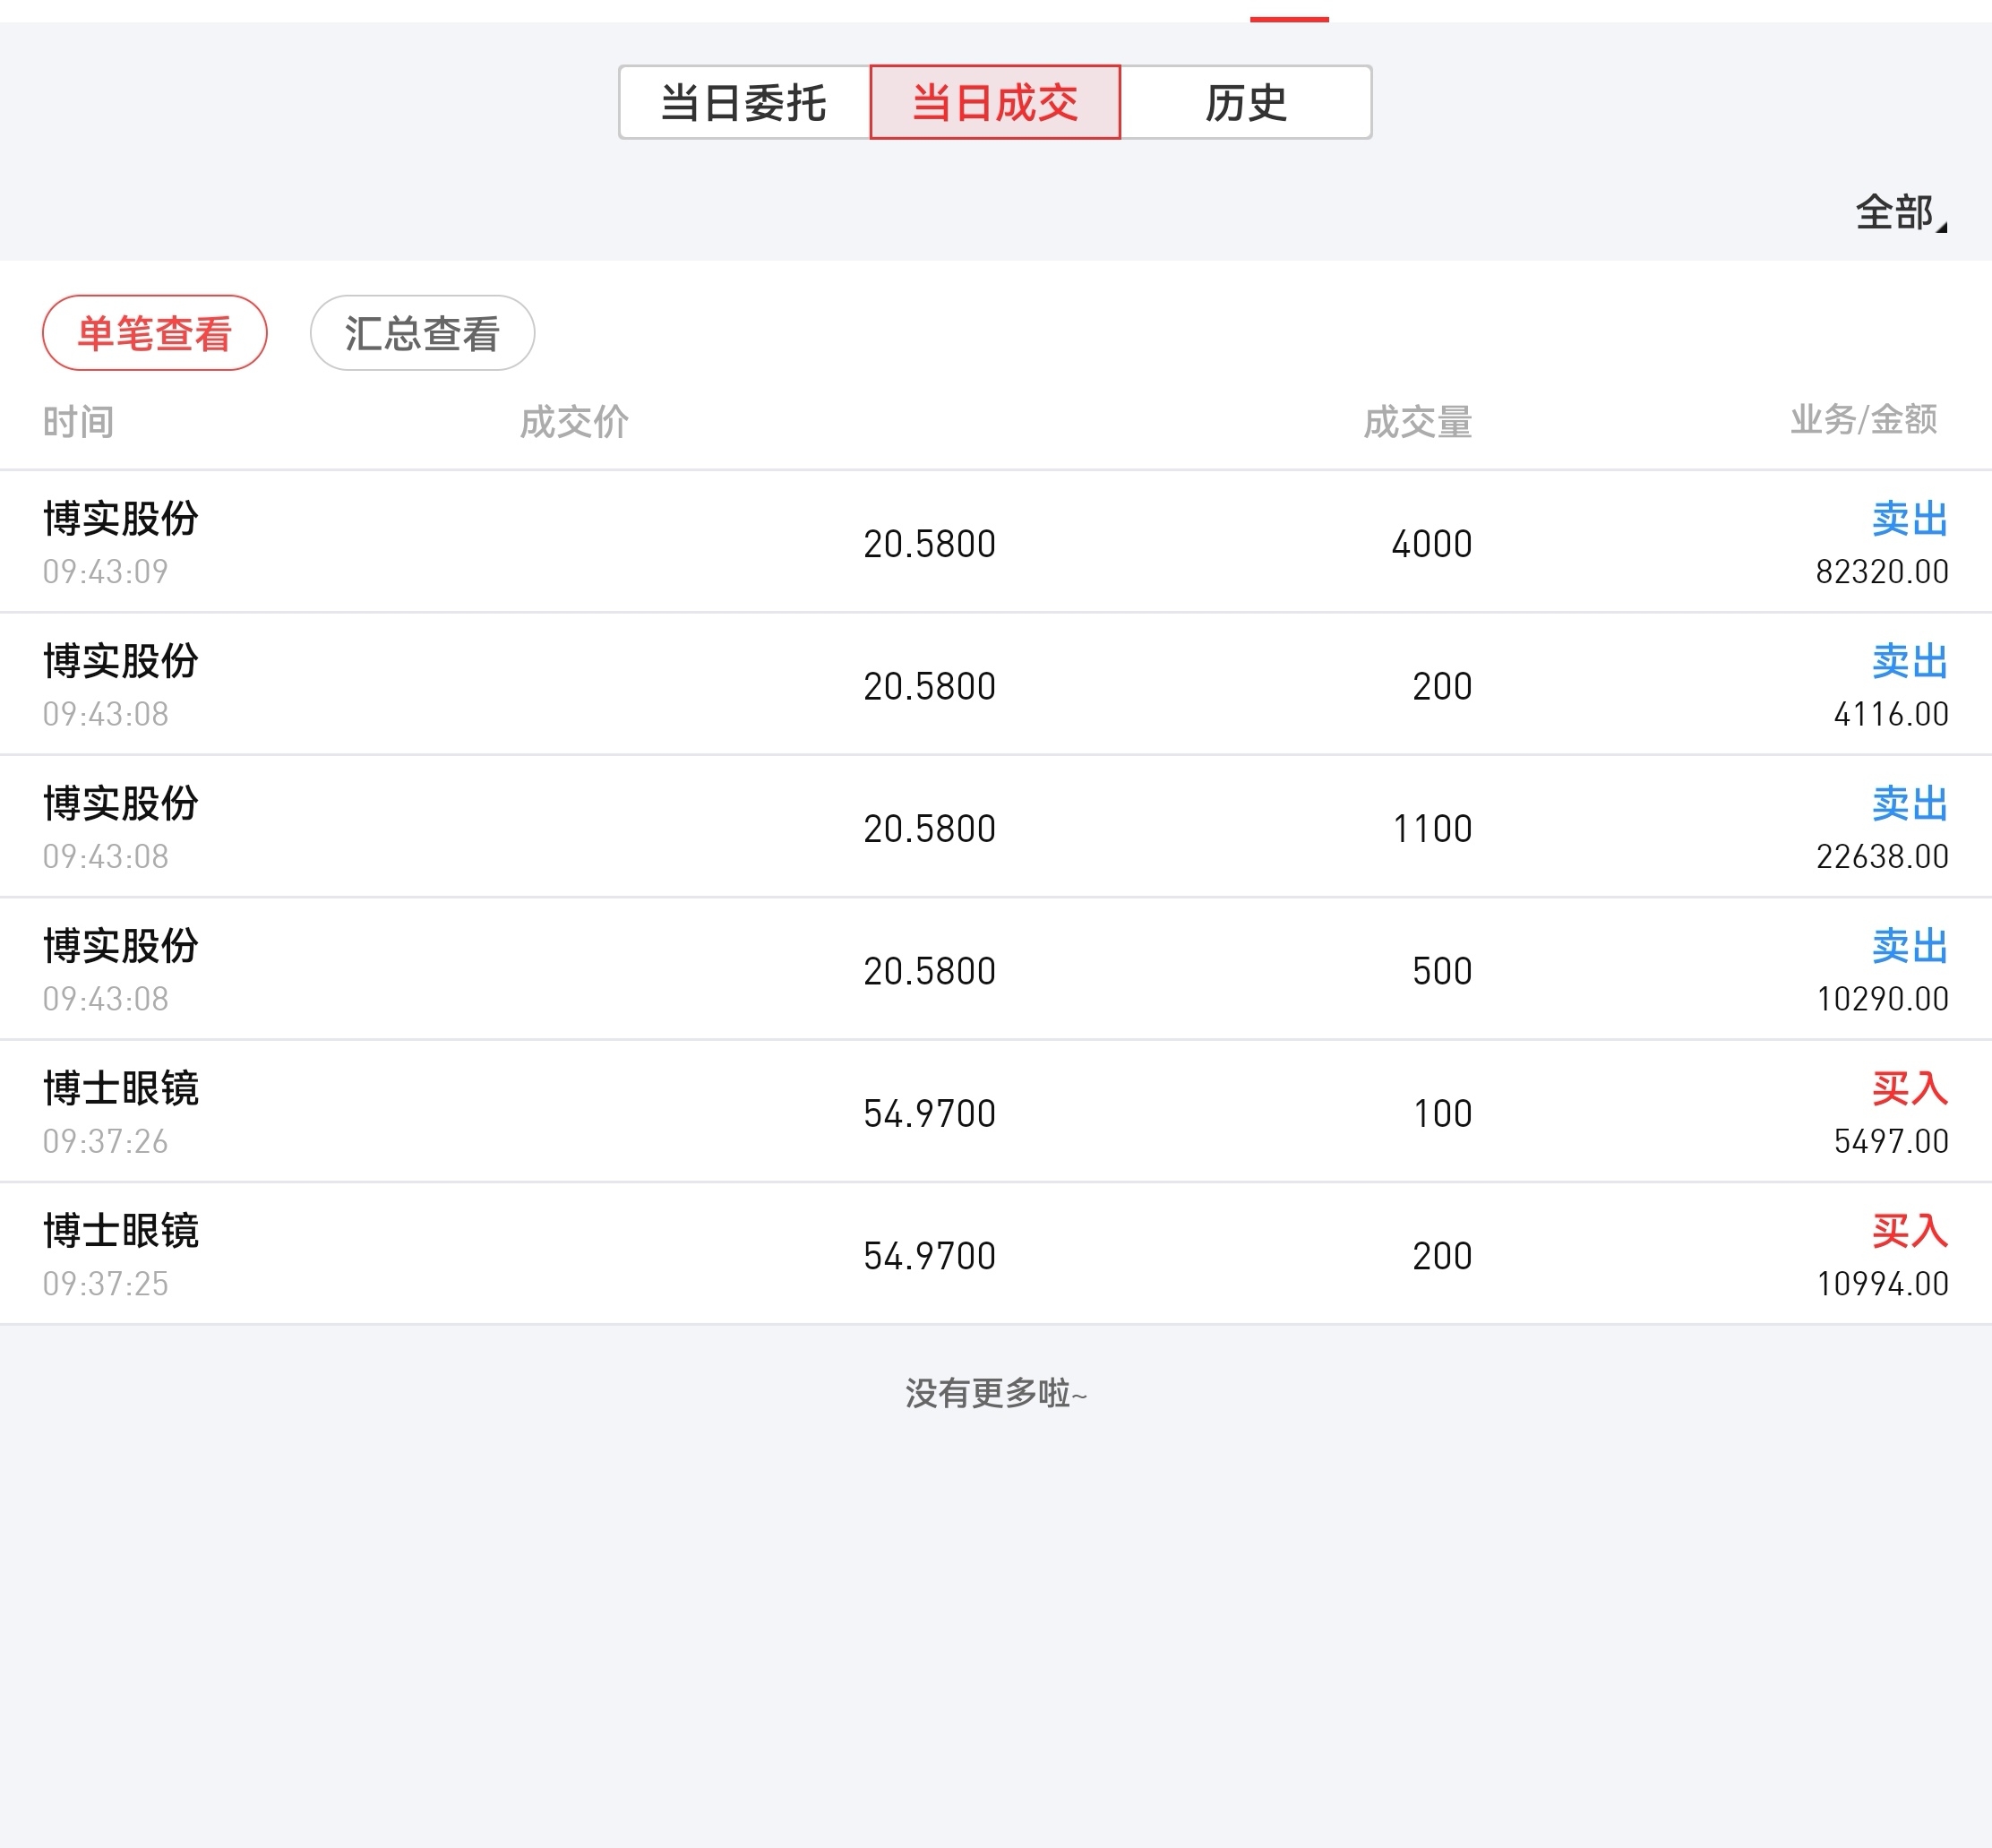Toggle the 单笔查看 view mode
Screen dimensions: 1992x1848
tap(155, 333)
